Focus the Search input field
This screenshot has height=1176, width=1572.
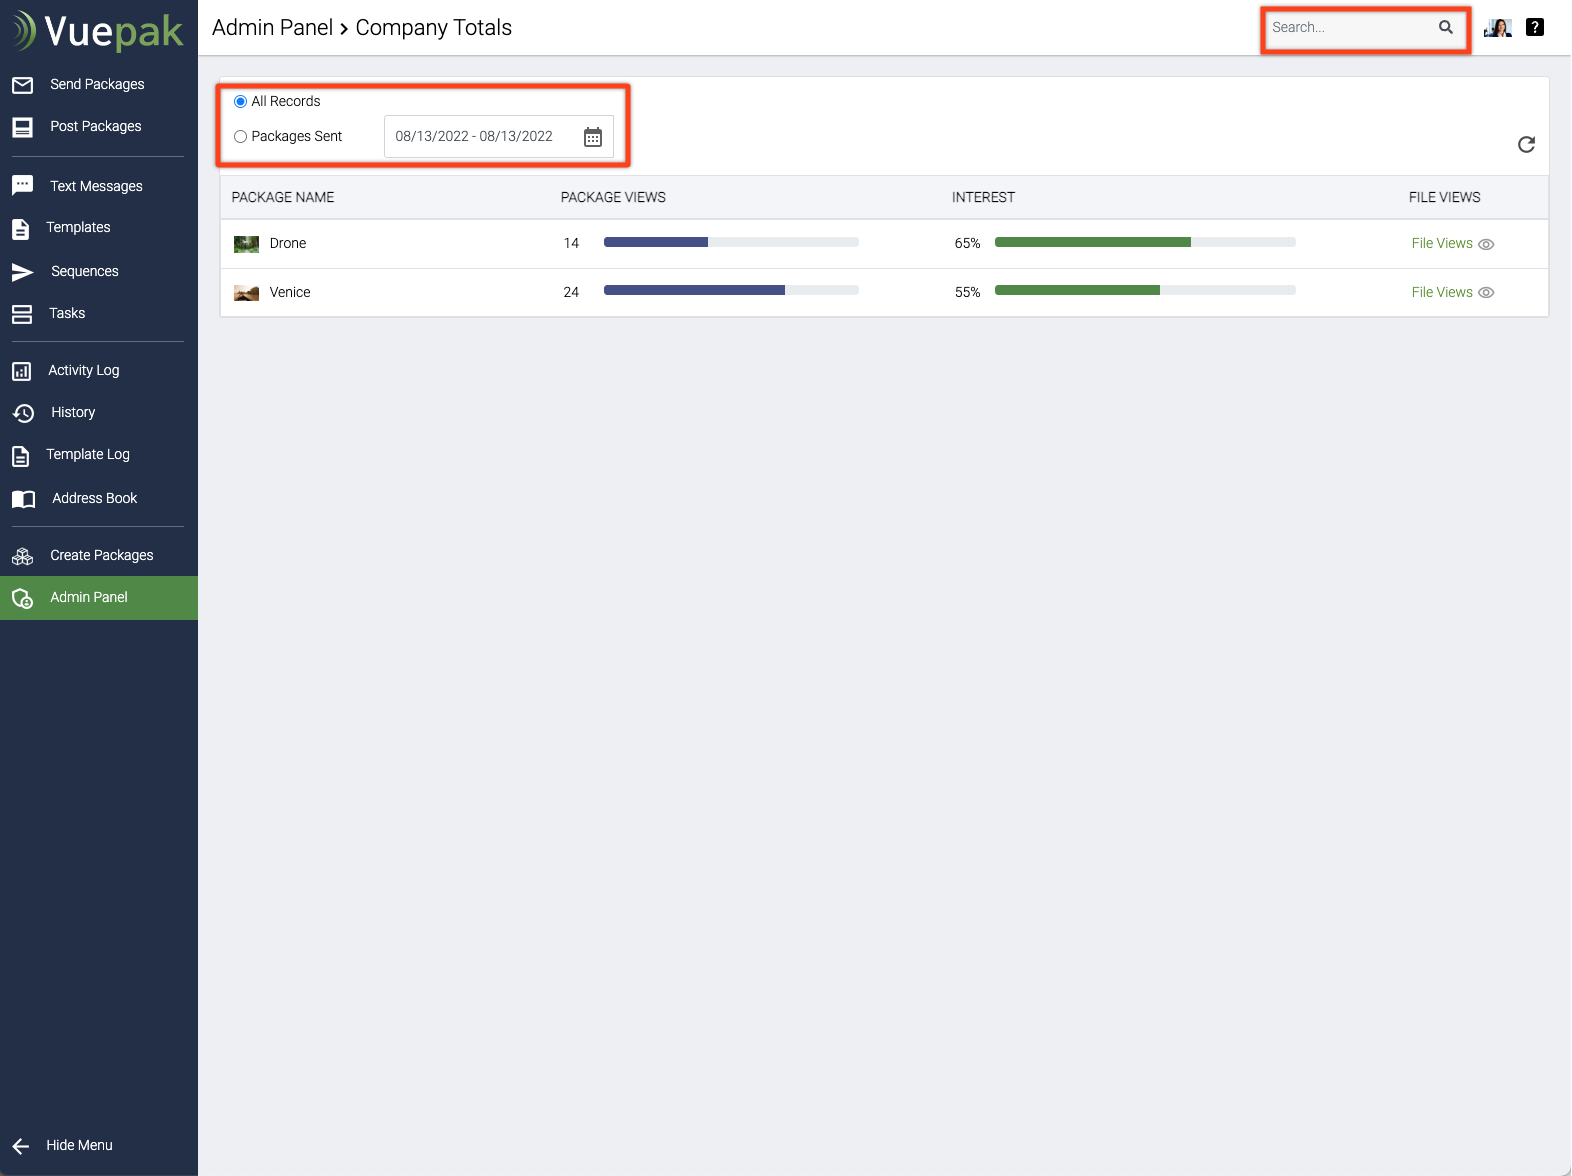[1350, 28]
